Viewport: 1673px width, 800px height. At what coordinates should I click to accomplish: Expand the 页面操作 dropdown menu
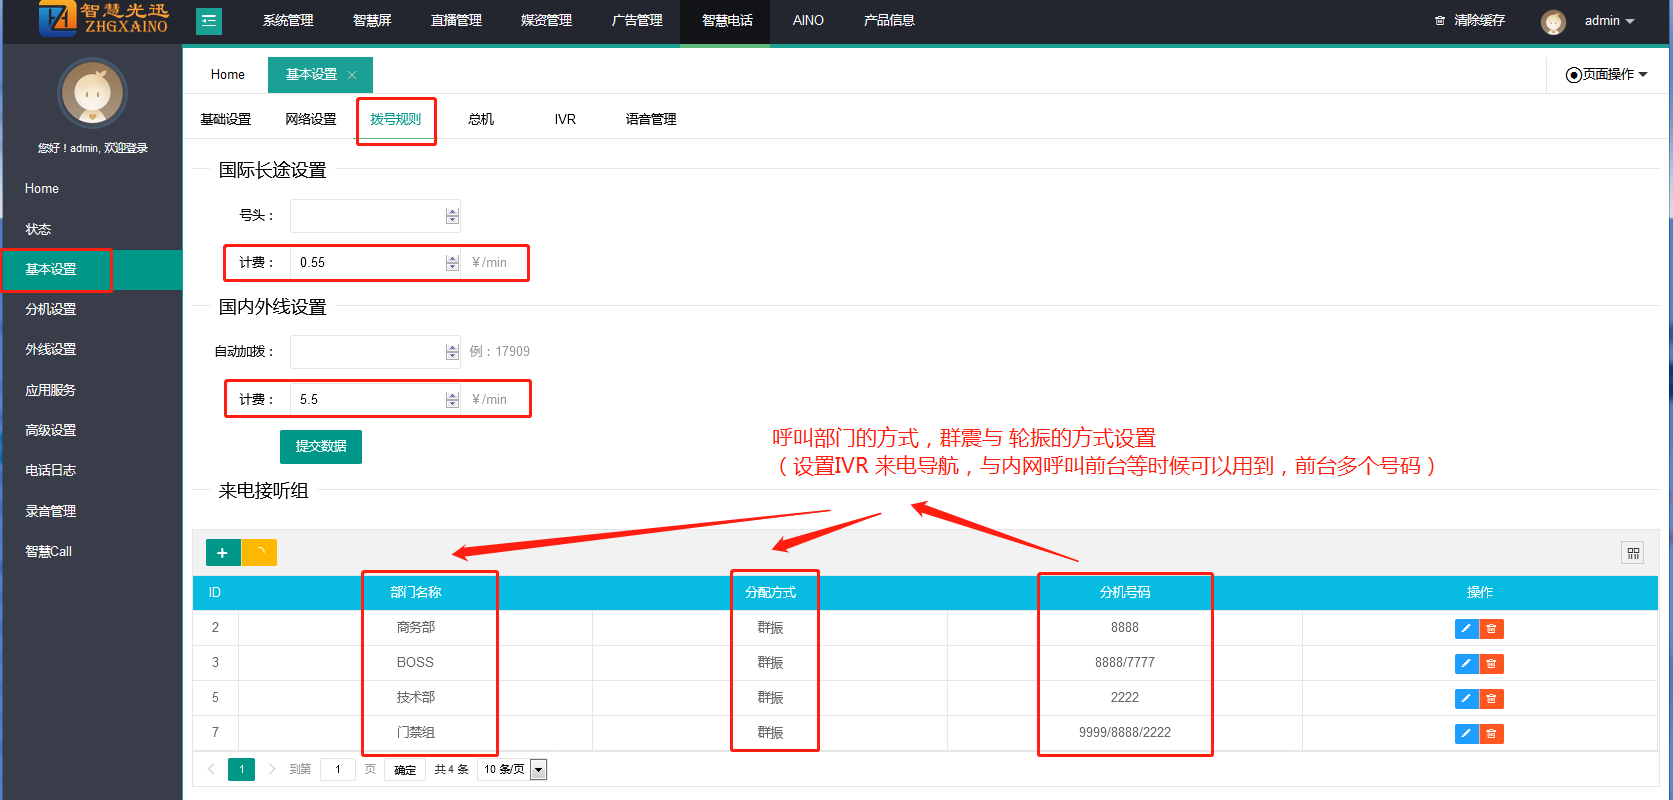pos(1607,75)
